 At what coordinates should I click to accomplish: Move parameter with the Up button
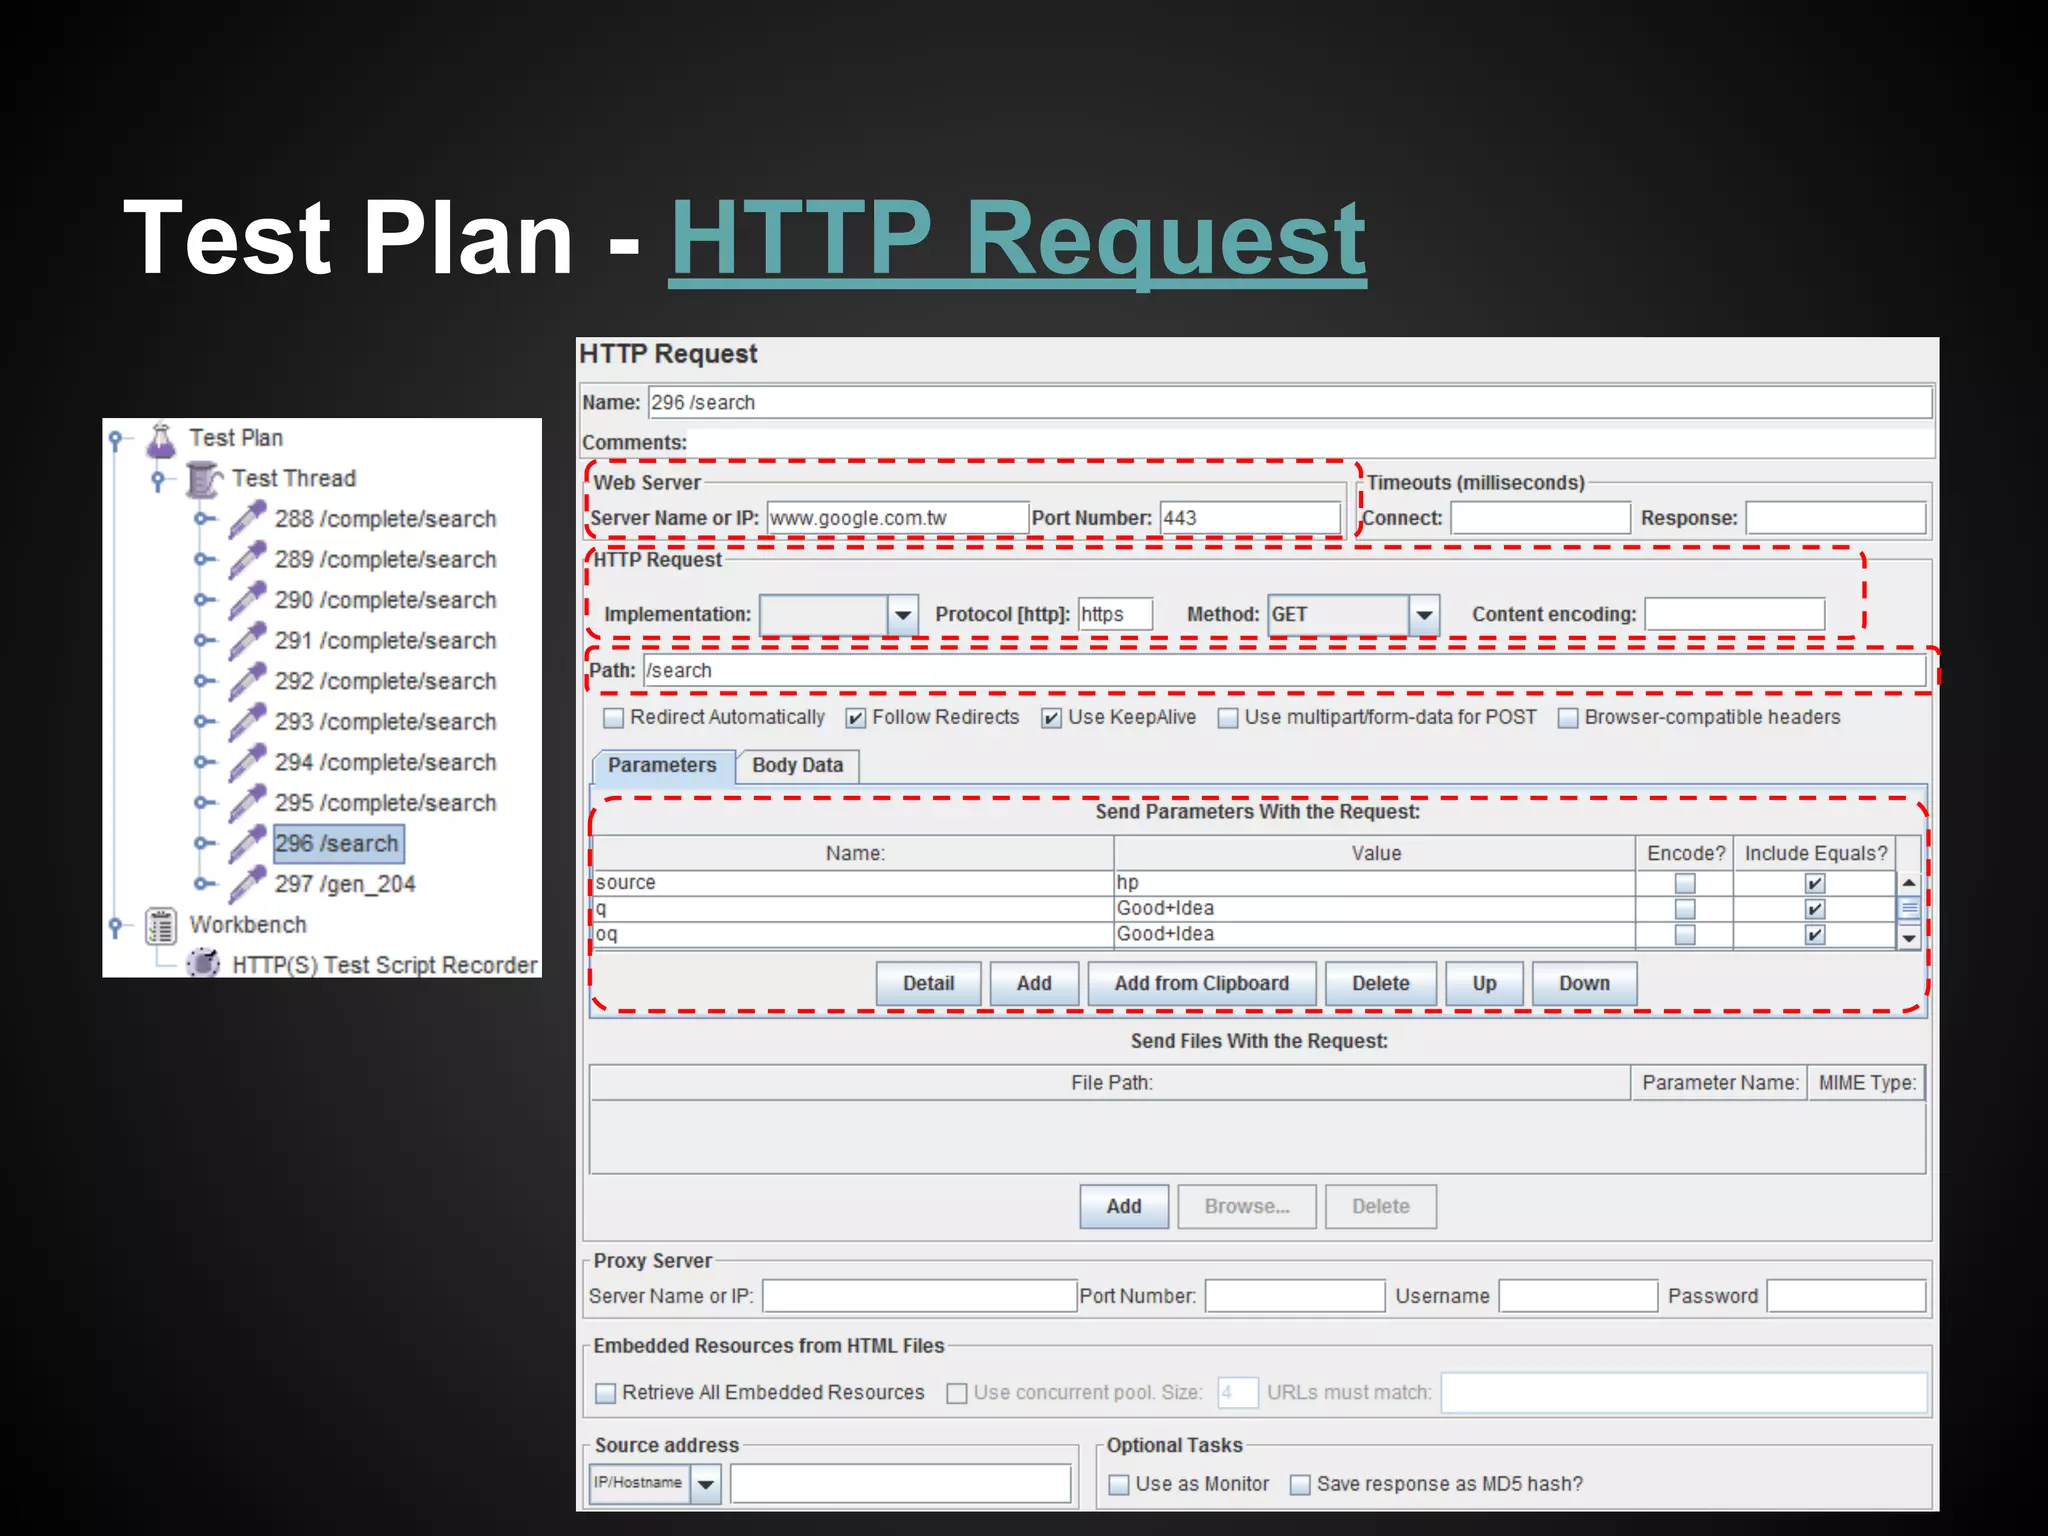1485,984
